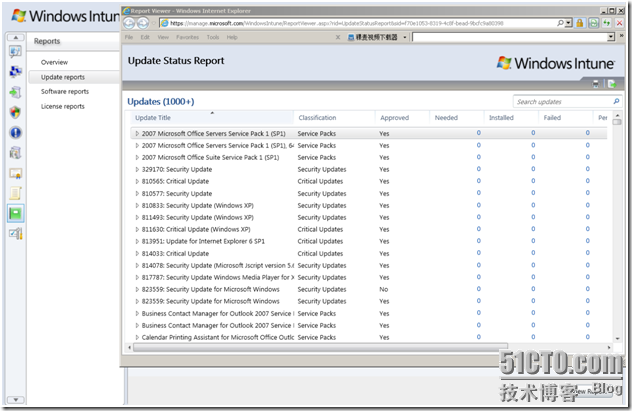Open the Tools menu
Image resolution: width=632 pixels, height=411 pixels.
point(213,37)
